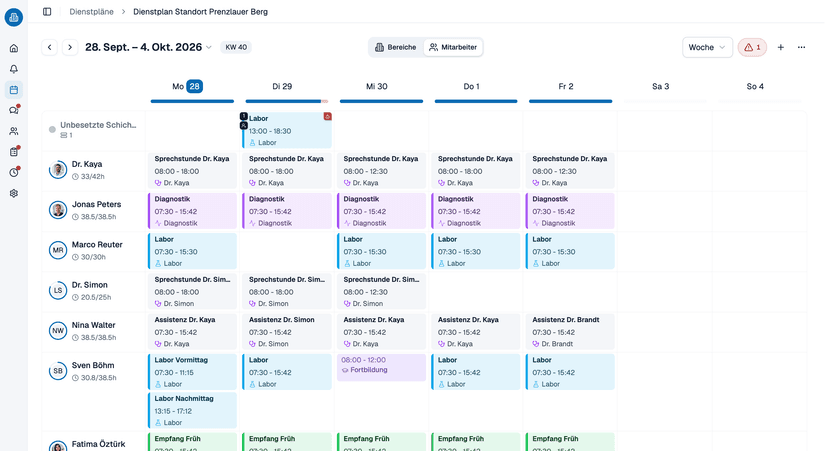828x451 pixels.
Task: Select Monday 28 column header
Action: coord(187,86)
